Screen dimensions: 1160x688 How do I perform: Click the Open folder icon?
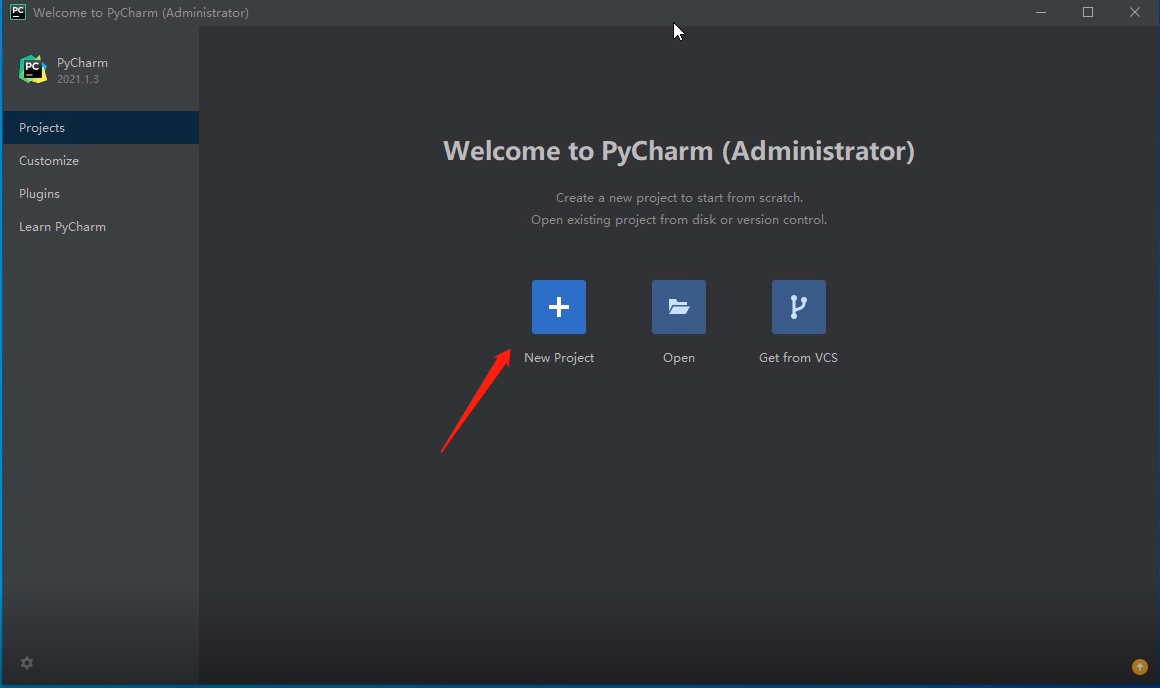678,307
